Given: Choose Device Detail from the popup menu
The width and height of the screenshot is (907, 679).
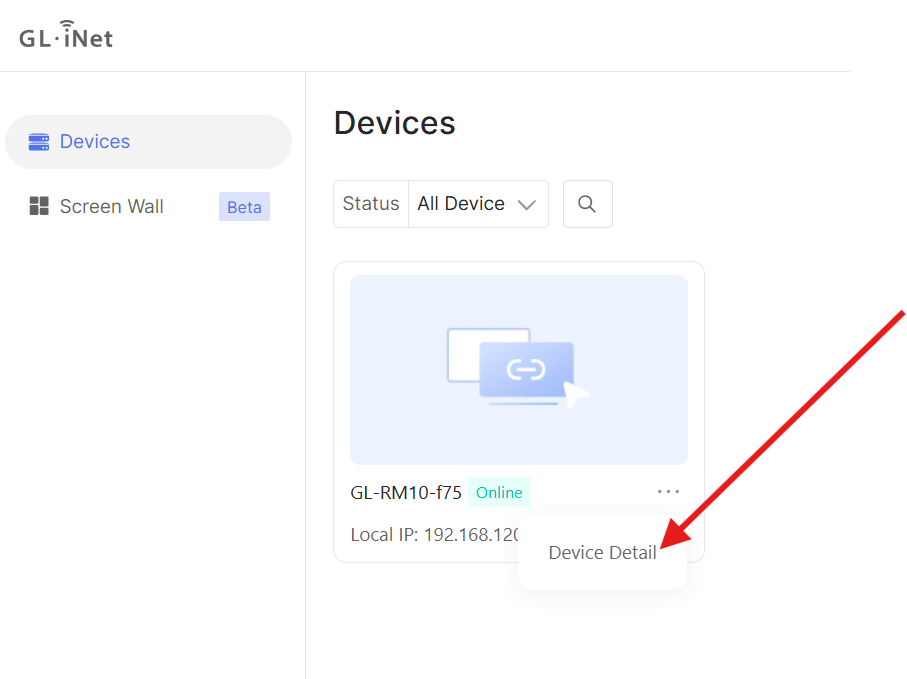Looking at the screenshot, I should pyautogui.click(x=602, y=553).
